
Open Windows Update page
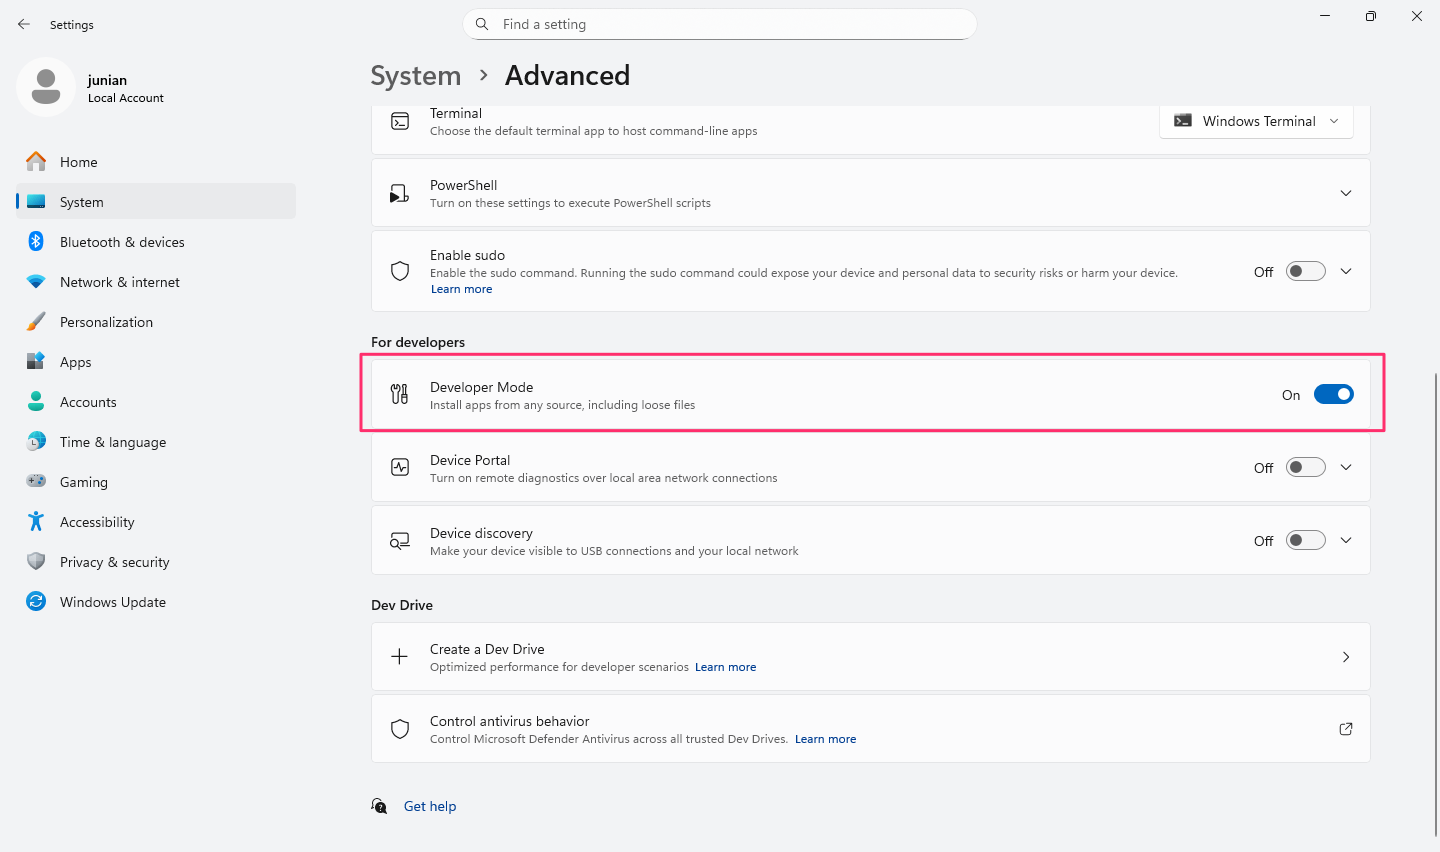(156, 601)
